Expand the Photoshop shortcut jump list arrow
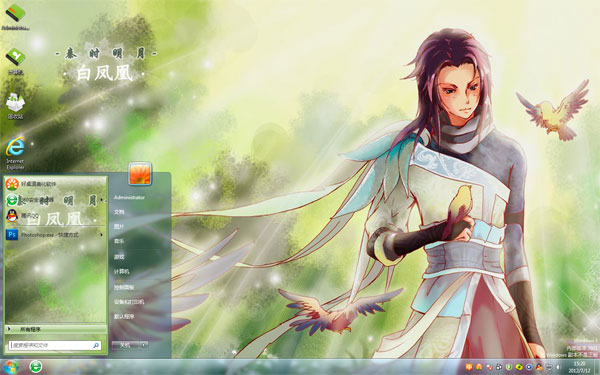The image size is (600, 375). [102, 234]
